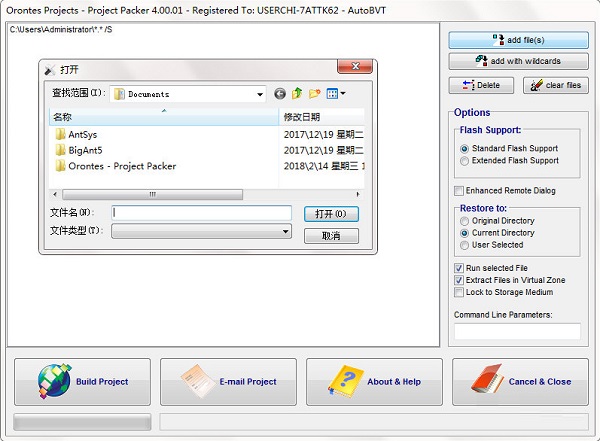The image size is (600, 441).
Task: Select Current Directory restore option
Action: 465,233
